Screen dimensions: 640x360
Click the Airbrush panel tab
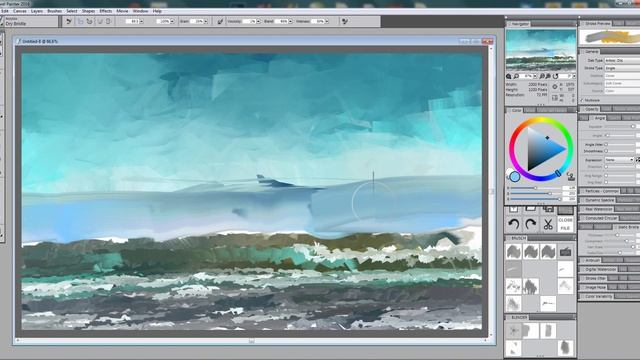592,260
